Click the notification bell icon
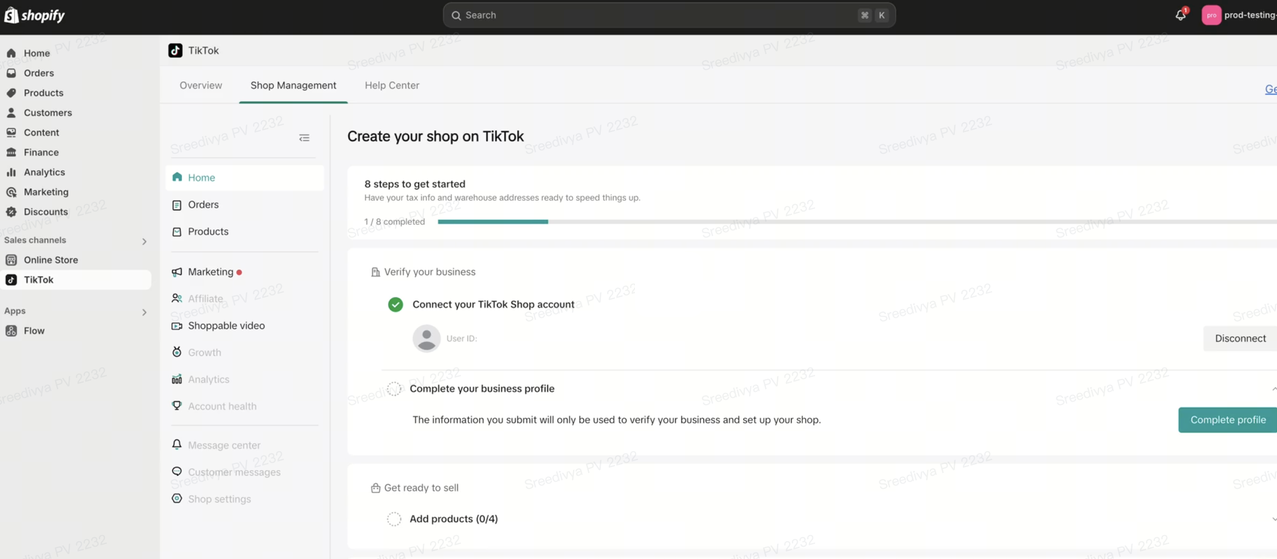Screen dimensions: 1277x559 (1180, 15)
